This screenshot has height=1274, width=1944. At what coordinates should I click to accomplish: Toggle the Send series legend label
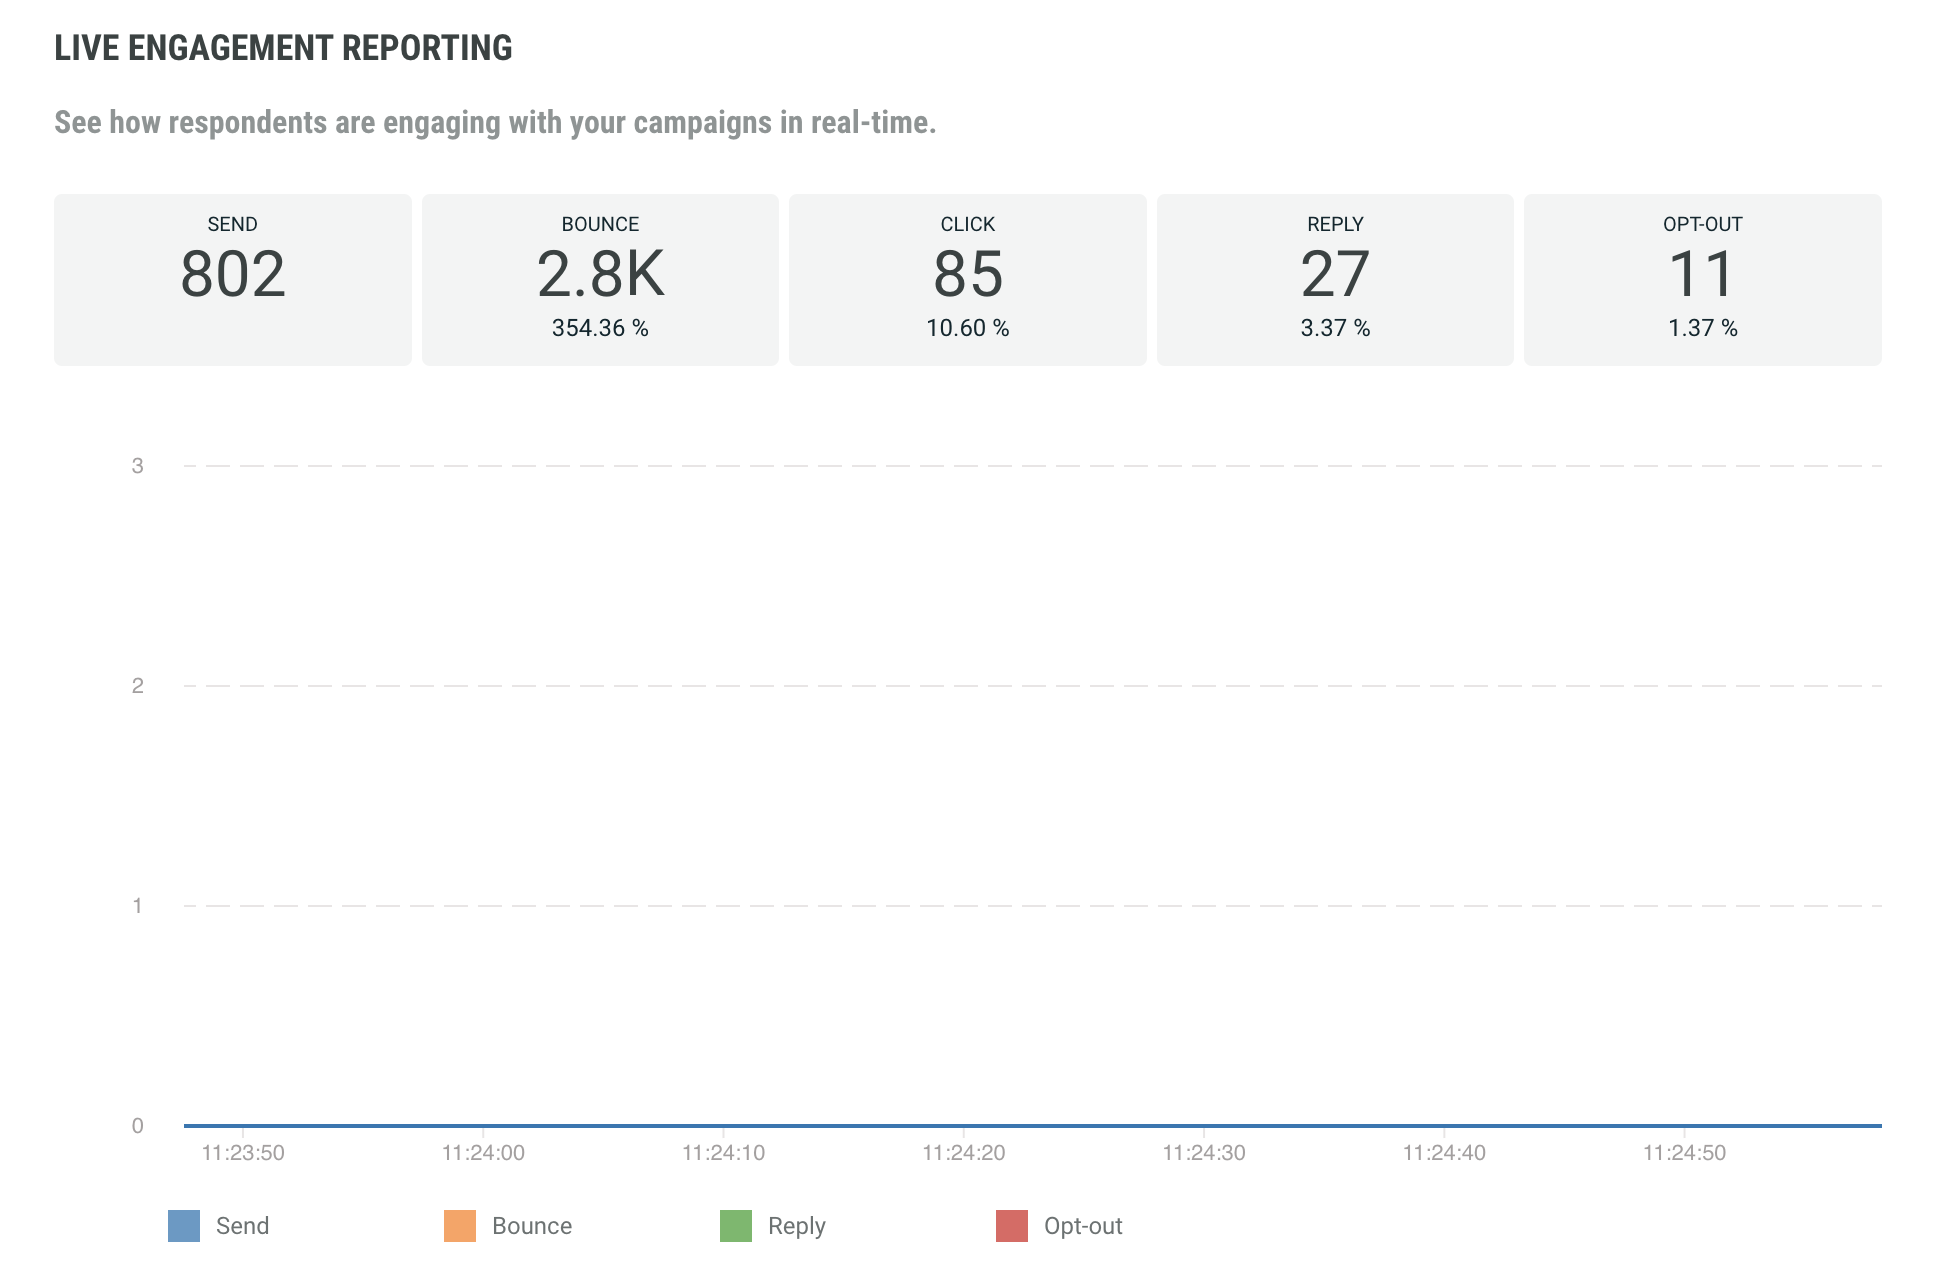[x=242, y=1226]
